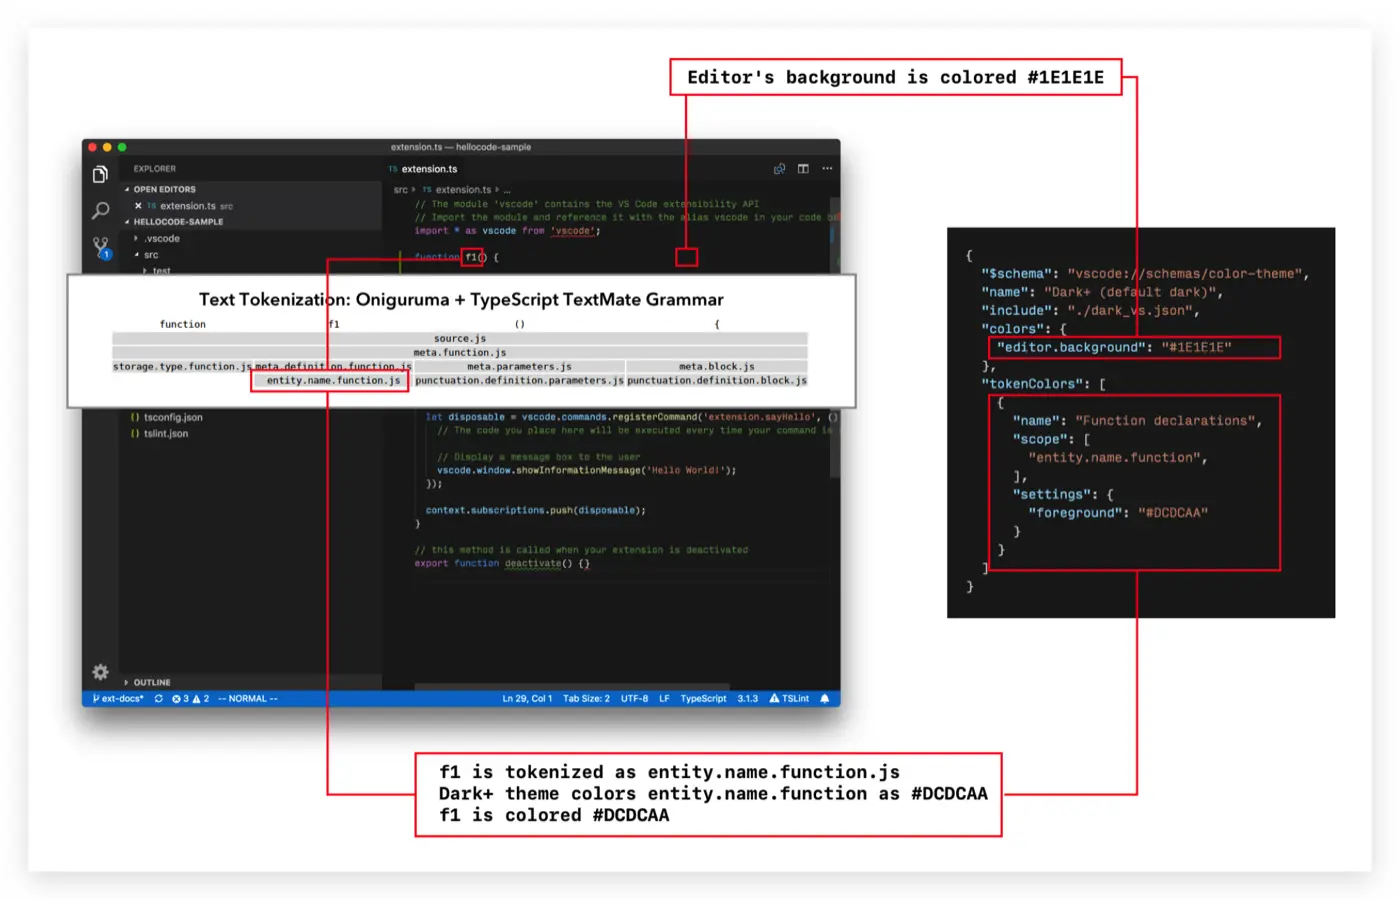The height and width of the screenshot is (900, 1400).
Task: Click the editor's horizontal scrollbar
Action: pyautogui.click(x=572, y=686)
